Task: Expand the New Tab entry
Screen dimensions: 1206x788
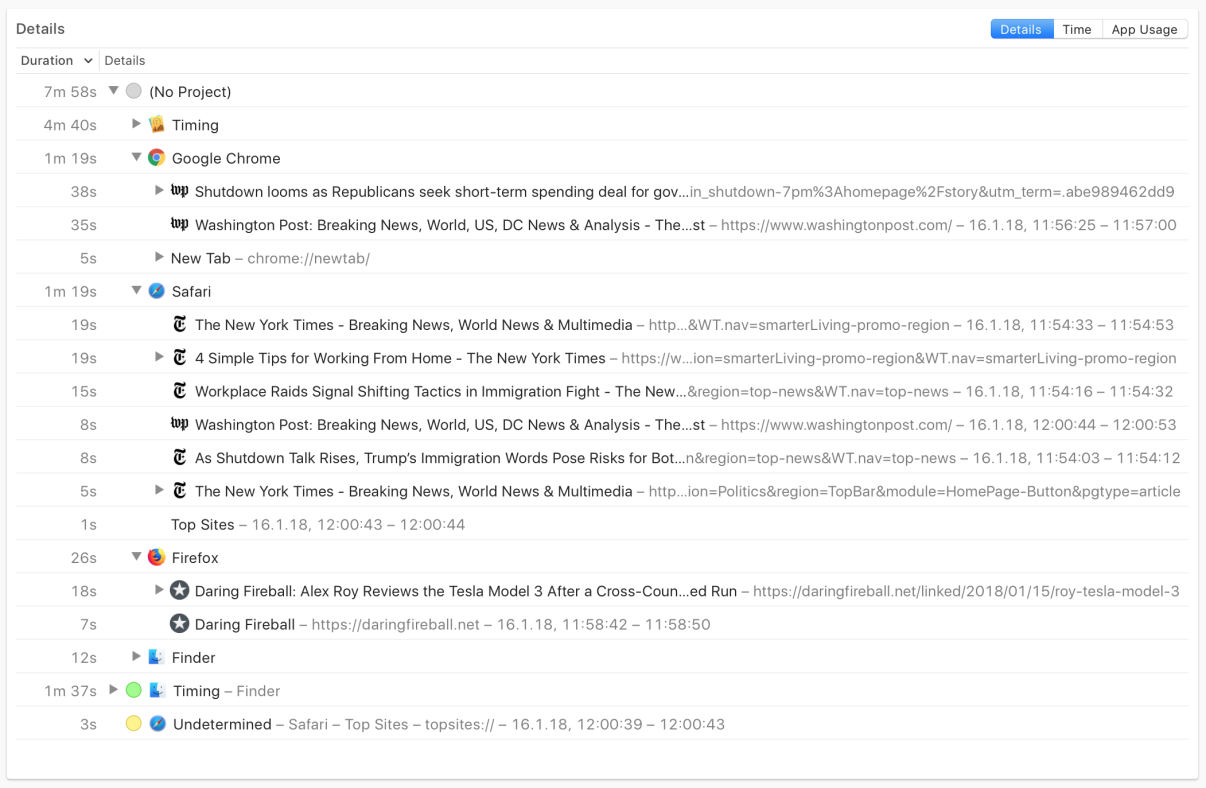Action: coord(158,257)
